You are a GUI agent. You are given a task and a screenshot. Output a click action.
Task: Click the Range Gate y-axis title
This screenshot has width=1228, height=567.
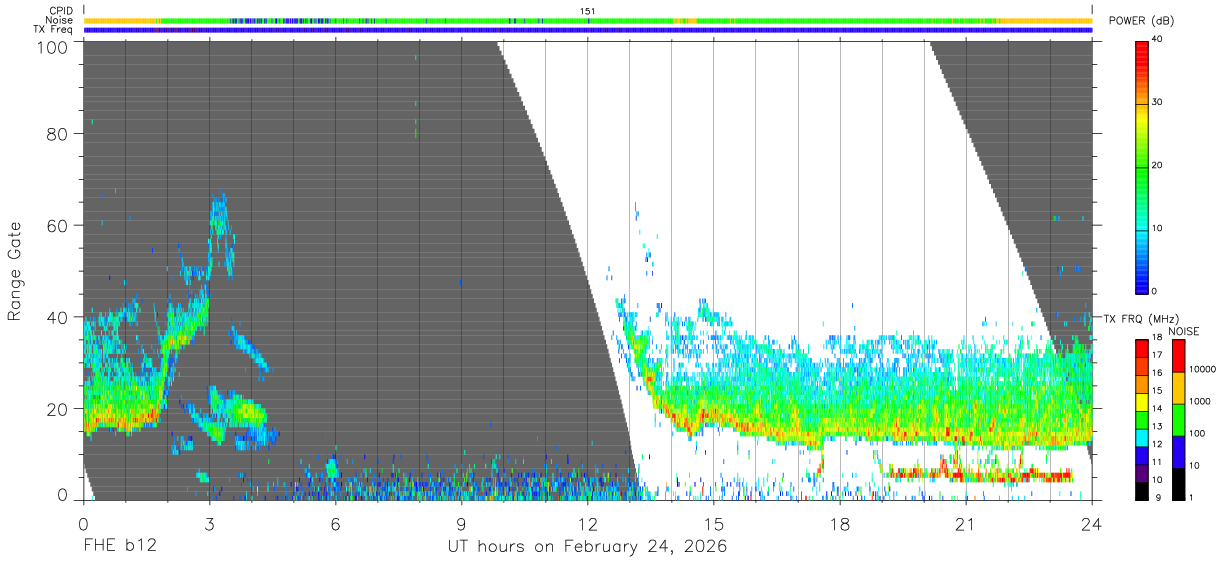coord(15,271)
